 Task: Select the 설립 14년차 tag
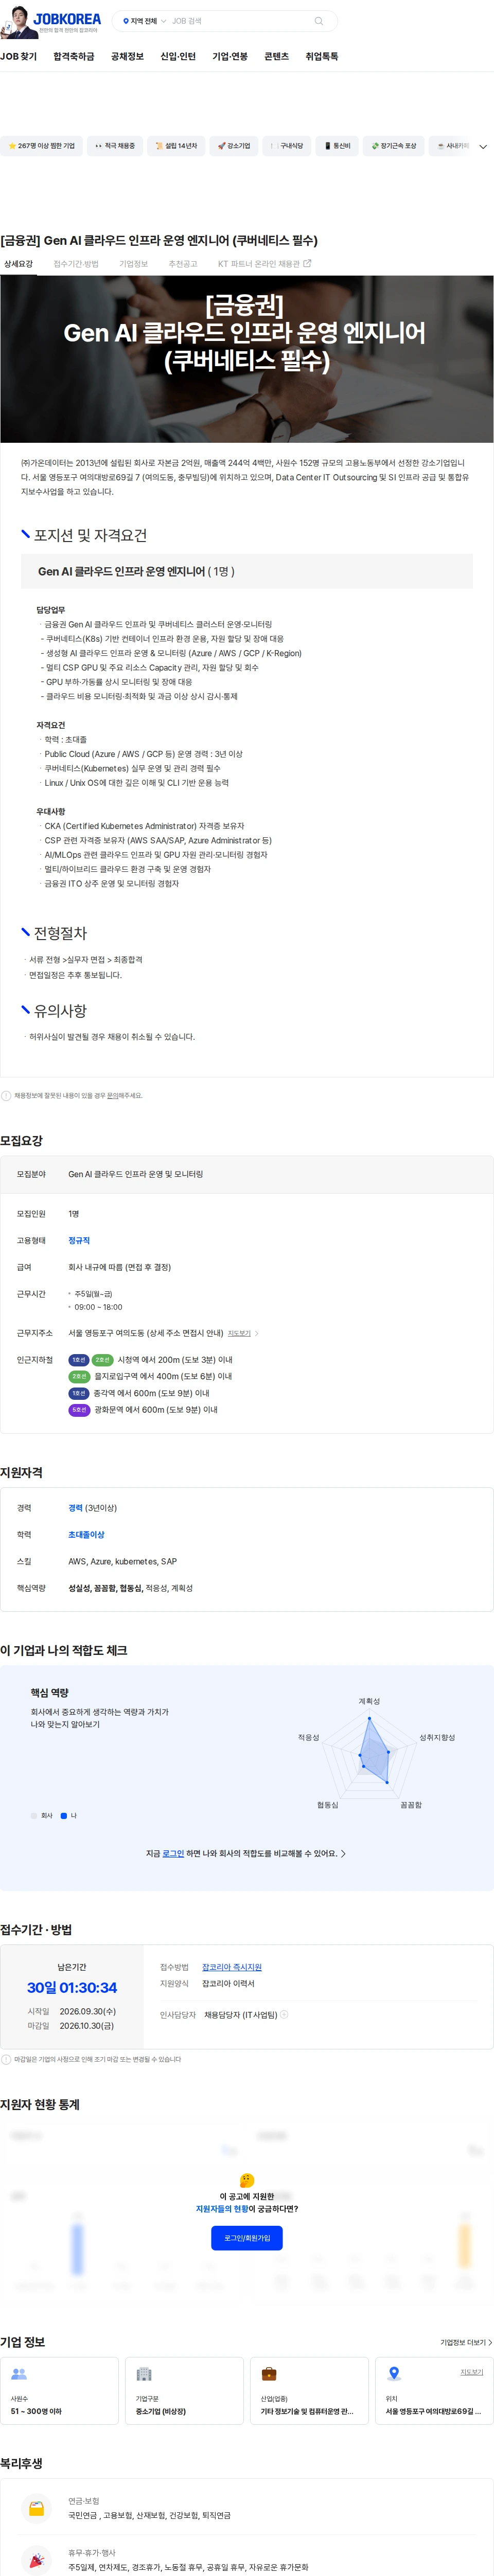click(x=176, y=146)
